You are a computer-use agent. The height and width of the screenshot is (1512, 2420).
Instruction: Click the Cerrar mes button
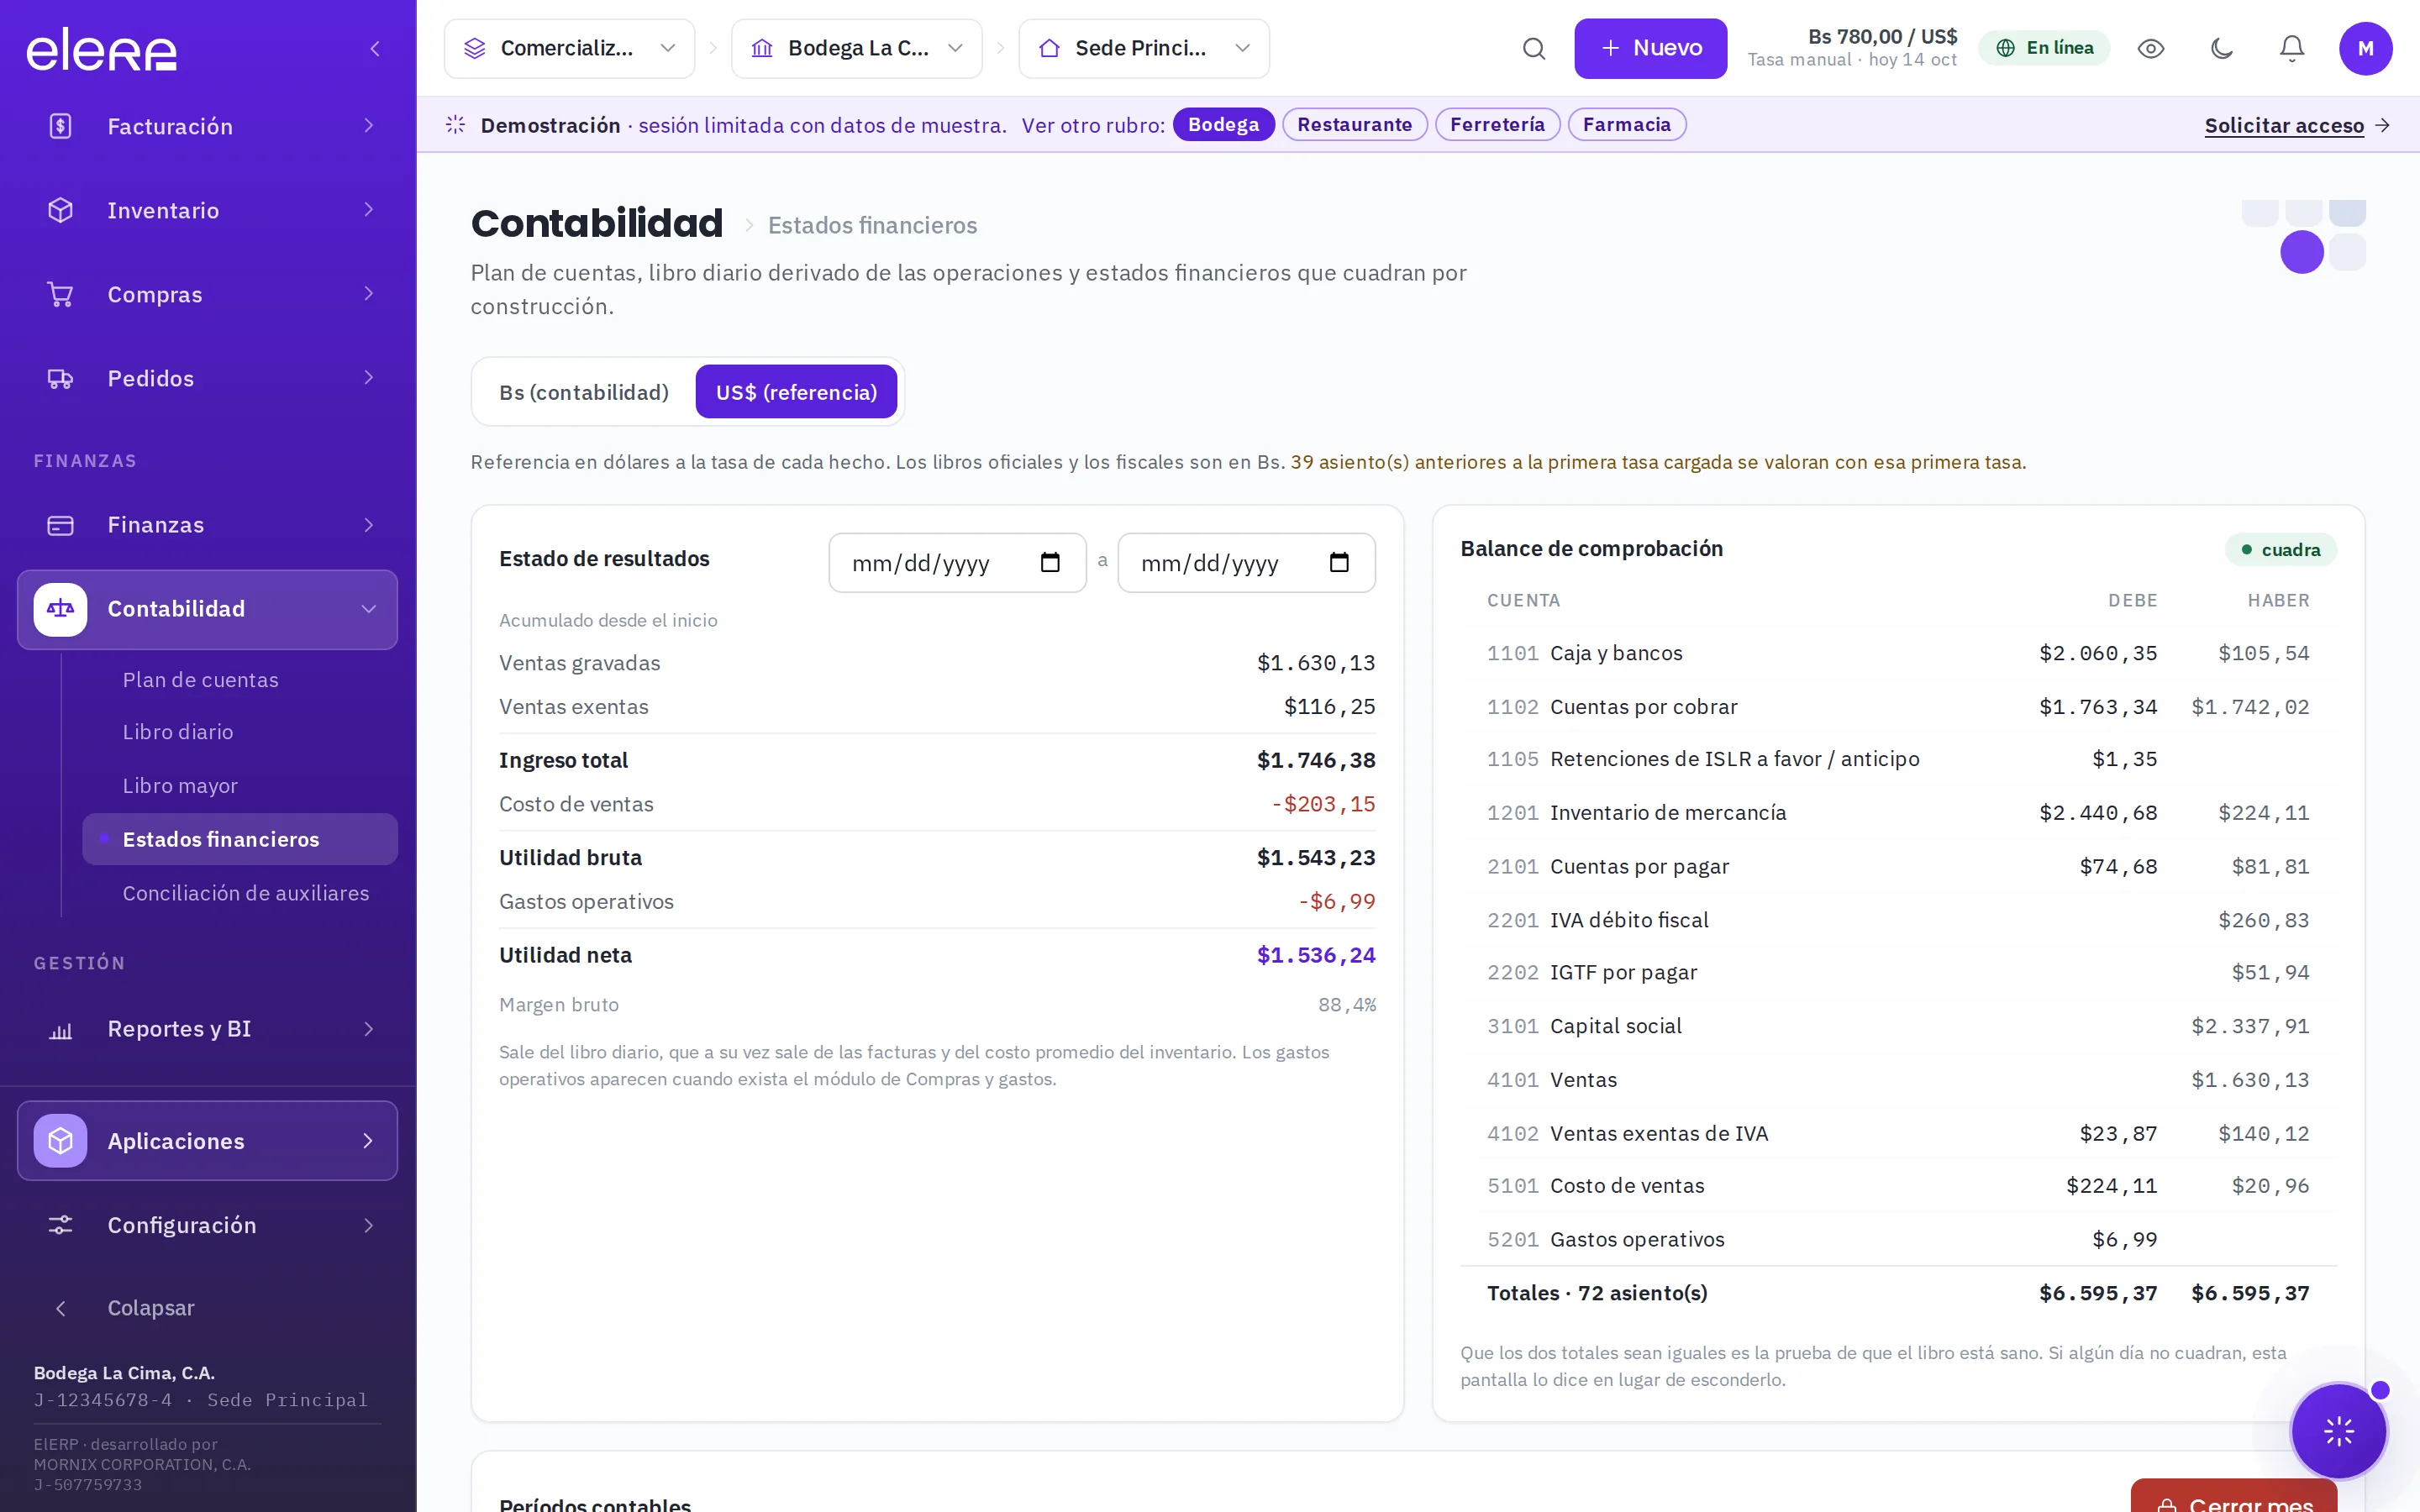[2233, 1496]
